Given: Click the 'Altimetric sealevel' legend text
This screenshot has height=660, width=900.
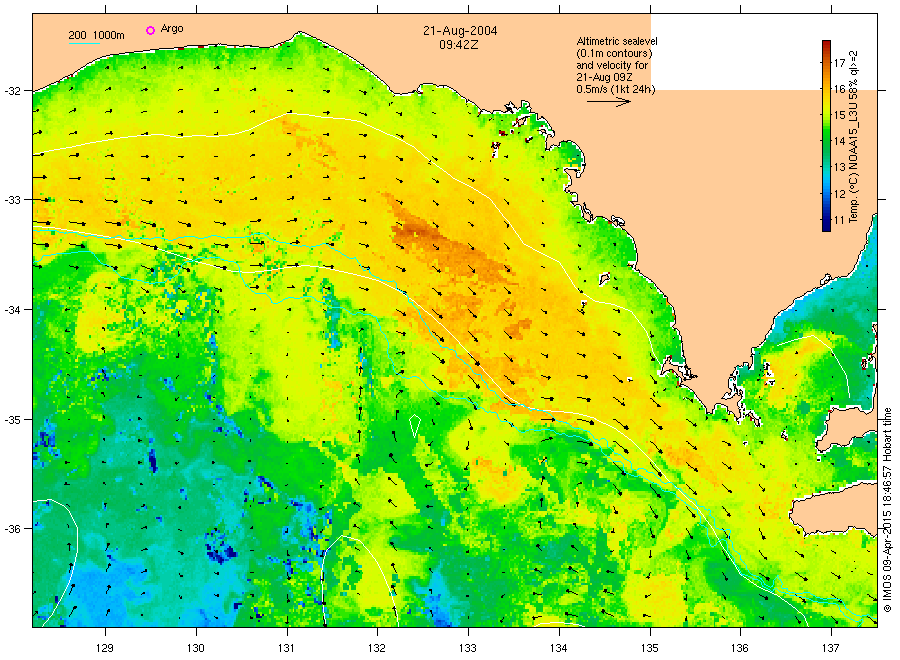Looking at the screenshot, I should [x=617, y=41].
